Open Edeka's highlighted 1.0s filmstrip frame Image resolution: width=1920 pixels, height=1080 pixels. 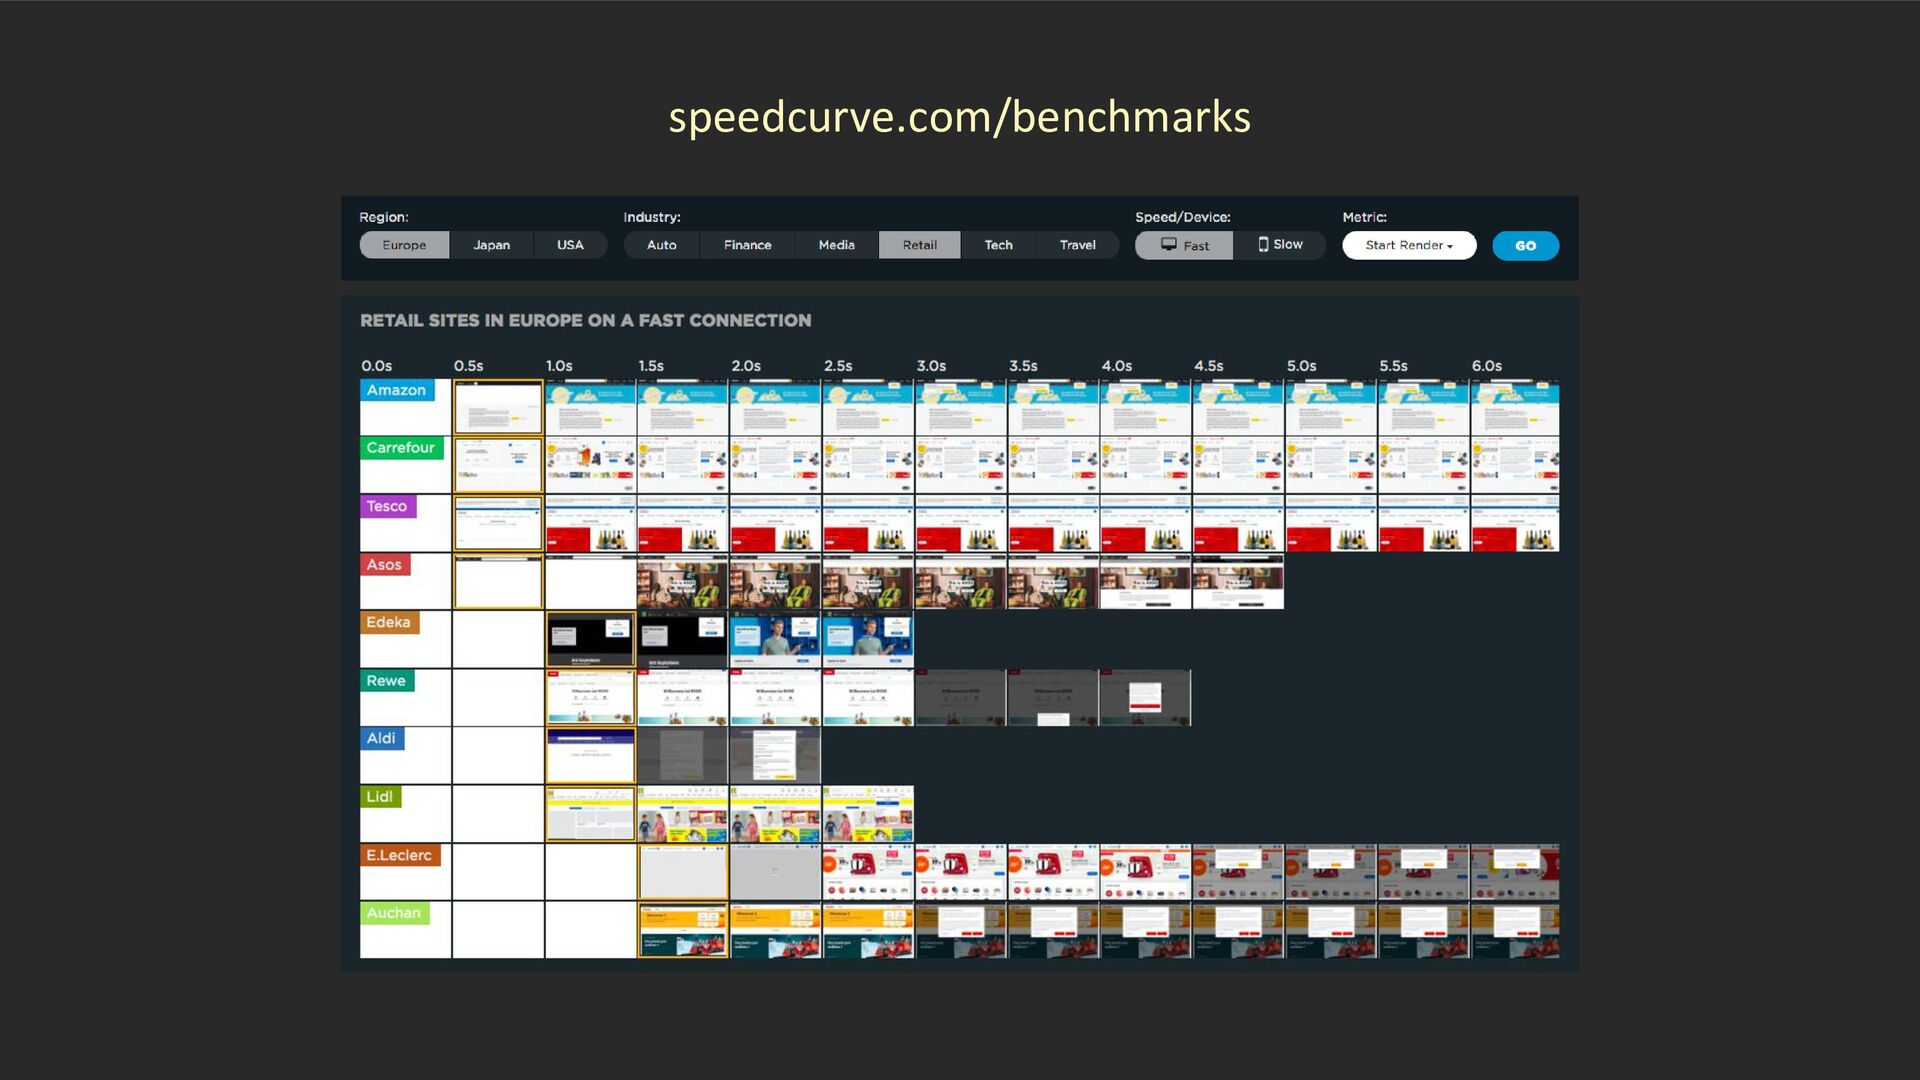coord(591,640)
